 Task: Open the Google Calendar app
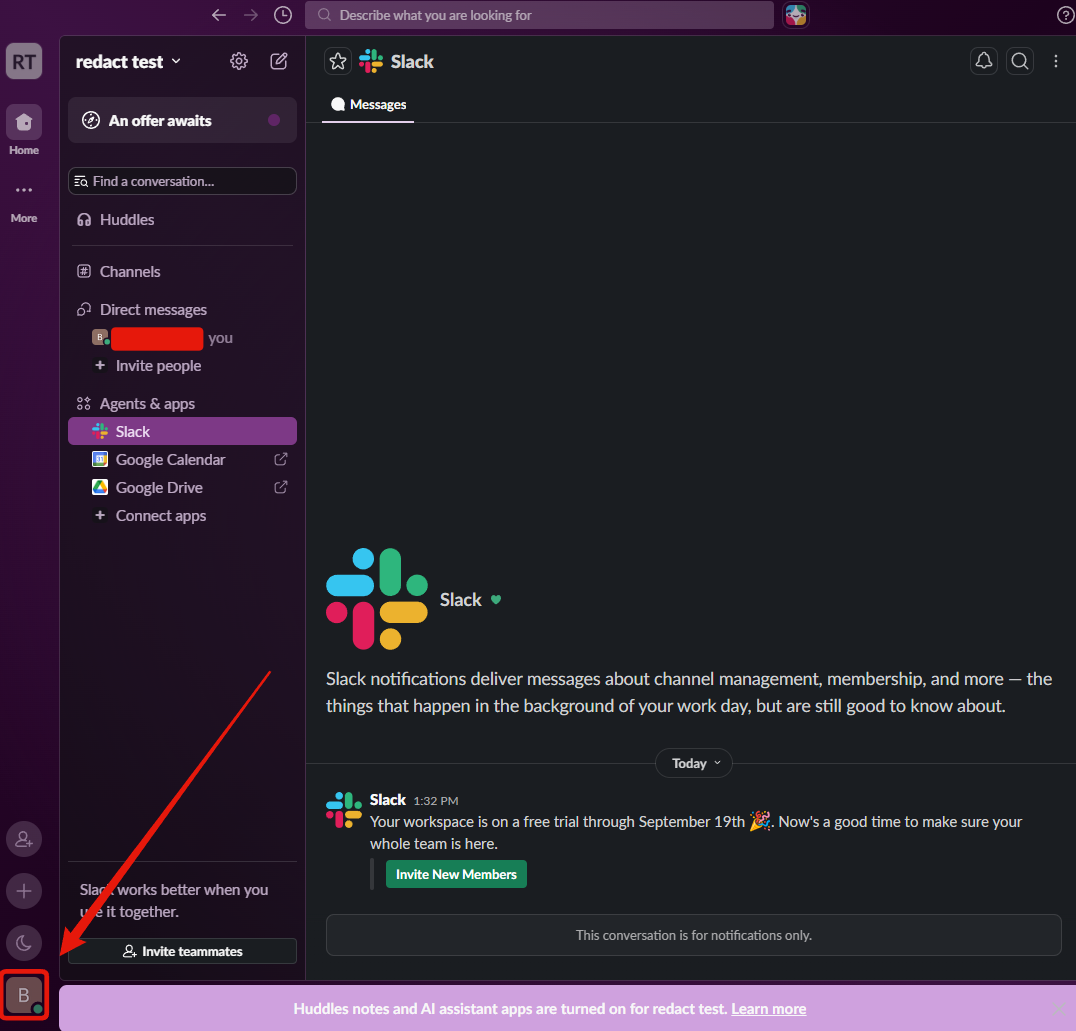tap(170, 459)
